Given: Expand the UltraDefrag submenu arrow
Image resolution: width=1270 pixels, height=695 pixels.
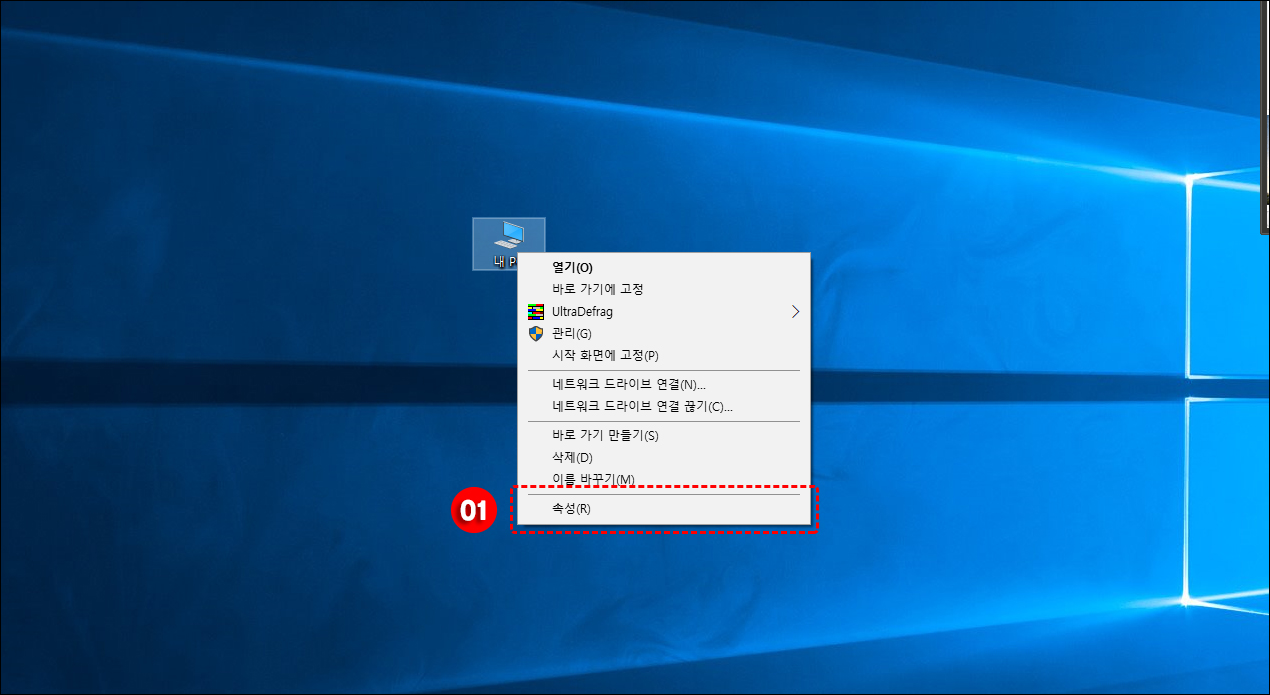Looking at the screenshot, I should (795, 311).
